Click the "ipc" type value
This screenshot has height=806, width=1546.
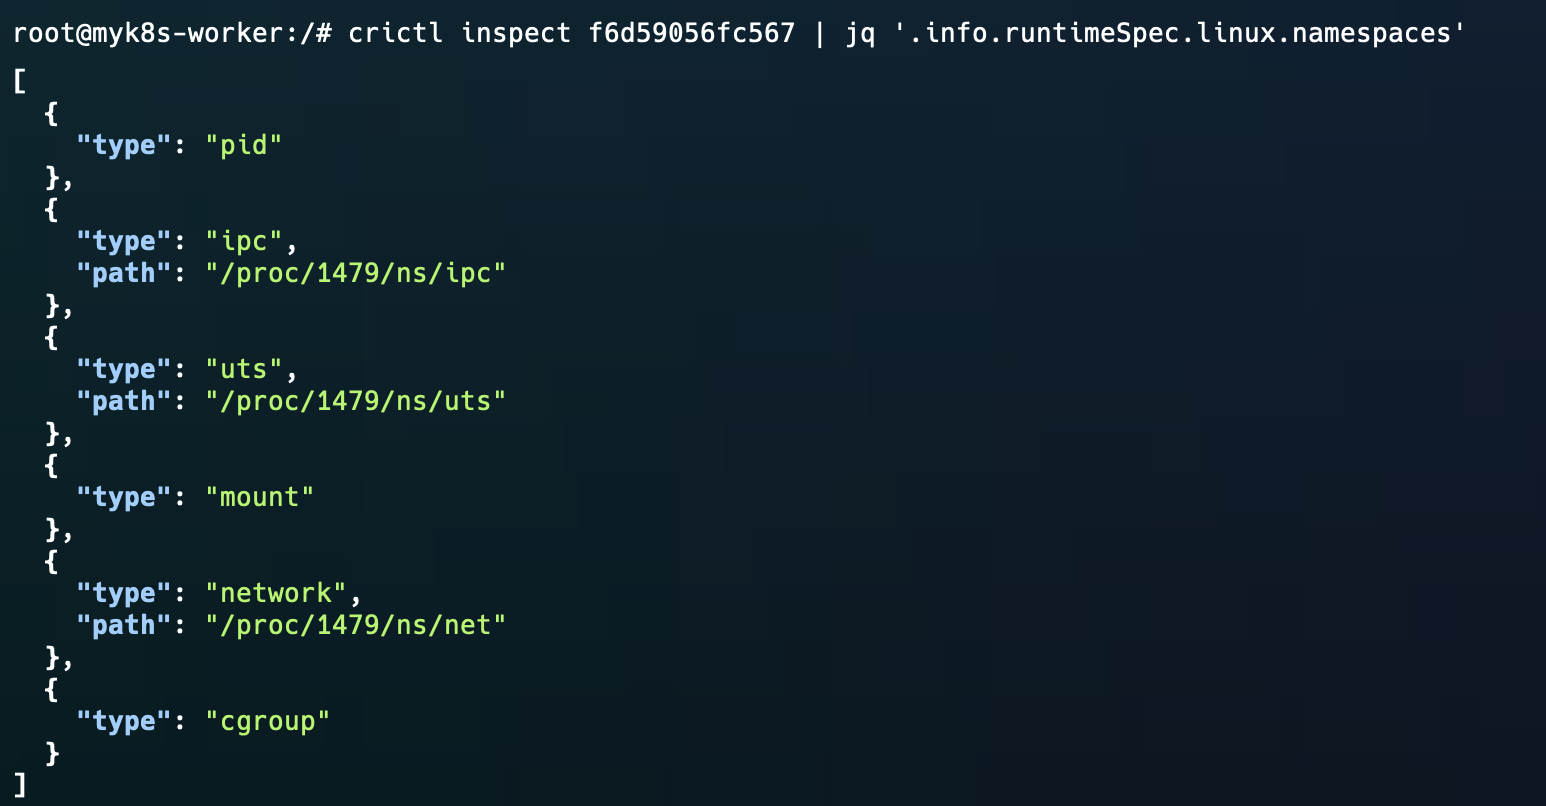click(244, 241)
